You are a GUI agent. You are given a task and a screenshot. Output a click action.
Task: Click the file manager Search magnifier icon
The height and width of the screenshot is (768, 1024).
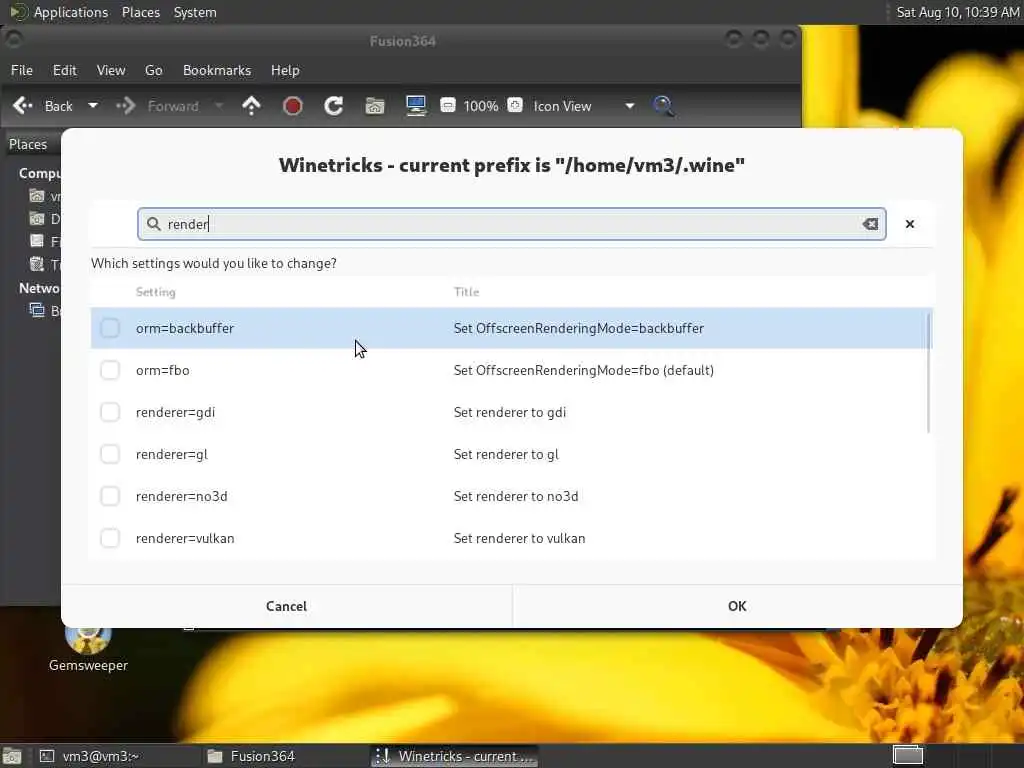(663, 106)
